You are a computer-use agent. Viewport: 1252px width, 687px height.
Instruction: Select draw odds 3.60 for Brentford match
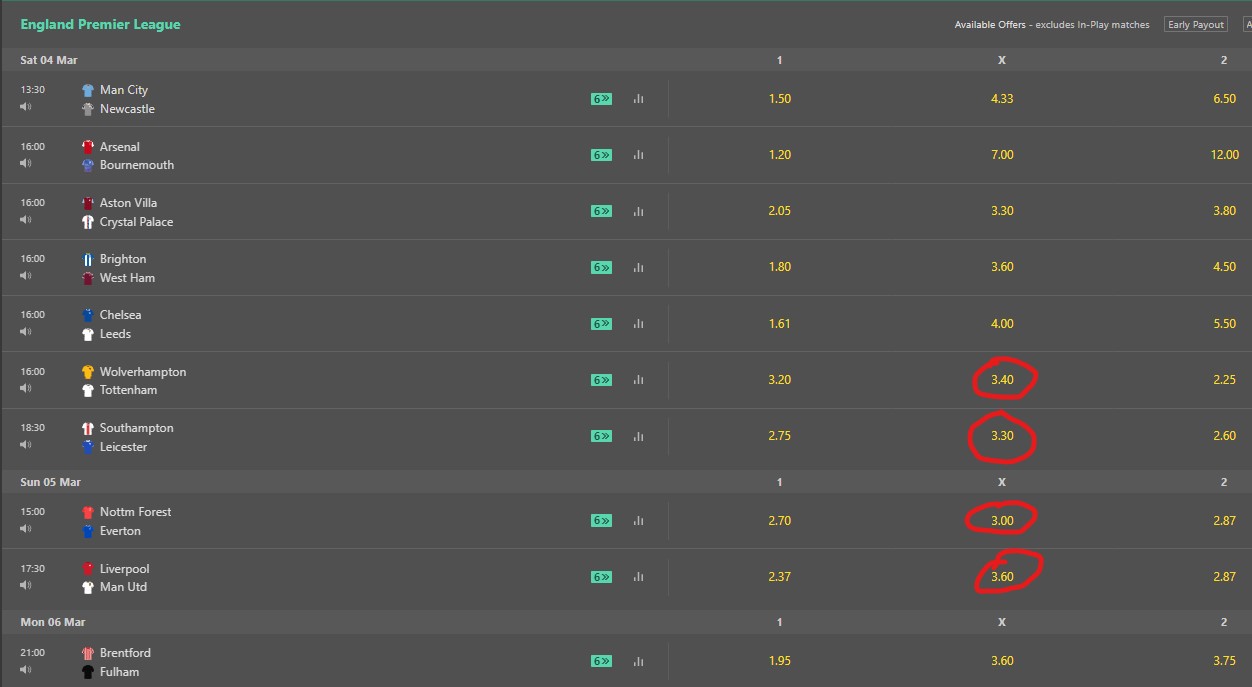(1002, 661)
